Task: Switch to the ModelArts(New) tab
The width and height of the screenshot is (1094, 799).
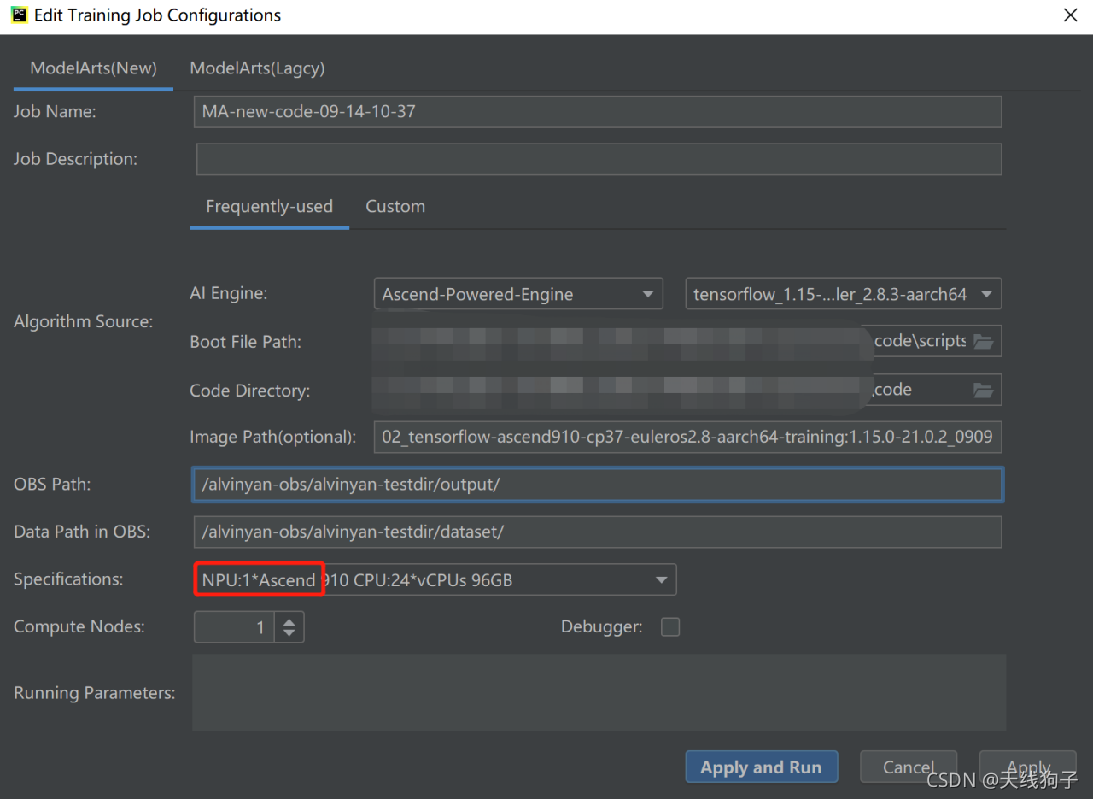Action: (93, 68)
